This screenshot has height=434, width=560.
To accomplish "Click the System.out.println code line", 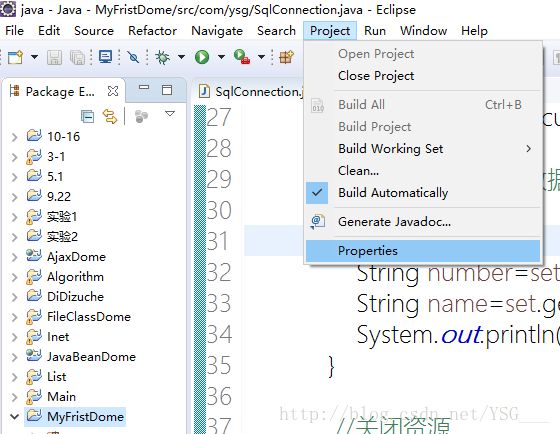I will (458, 335).
